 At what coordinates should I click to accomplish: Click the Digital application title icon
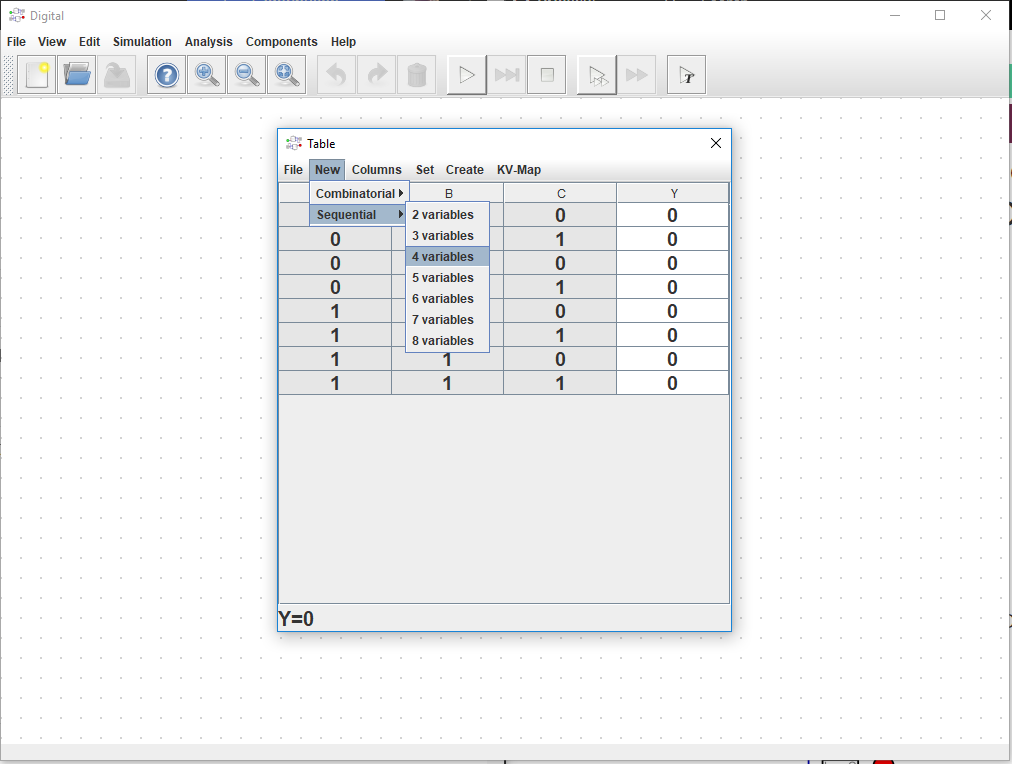coord(17,15)
